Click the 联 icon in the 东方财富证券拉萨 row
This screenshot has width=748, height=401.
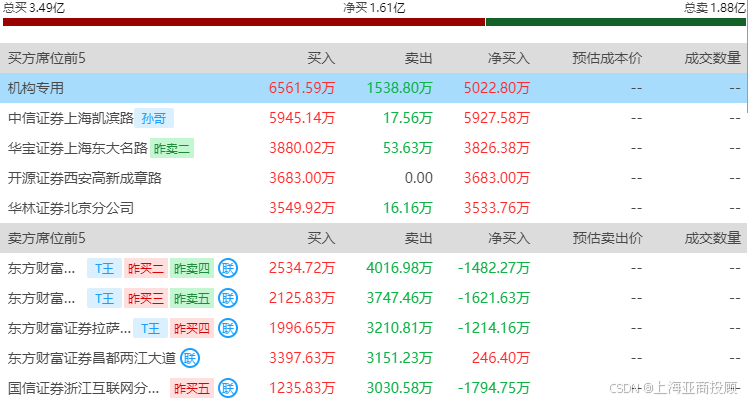(x=228, y=329)
